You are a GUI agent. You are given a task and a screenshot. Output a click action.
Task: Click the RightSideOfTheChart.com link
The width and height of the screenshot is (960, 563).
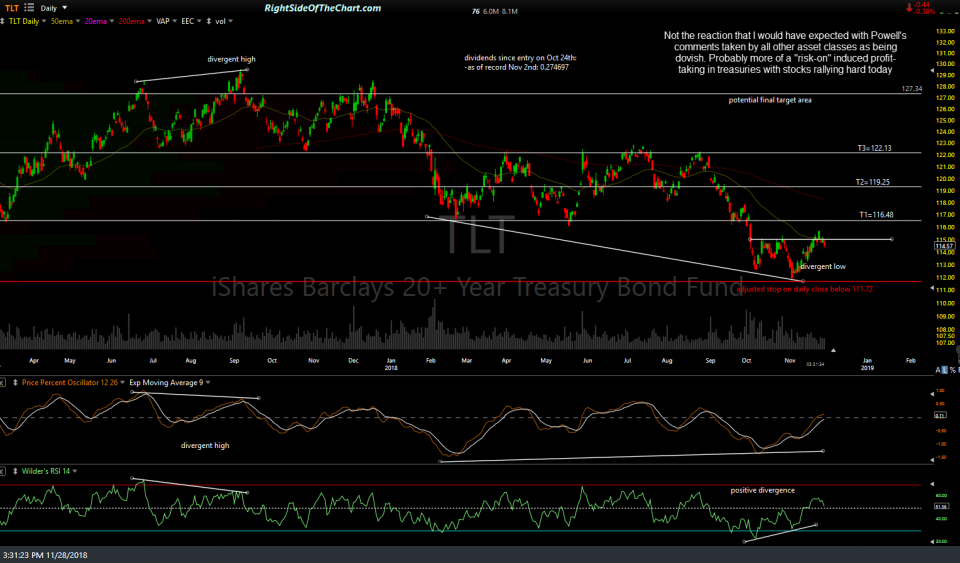click(x=323, y=8)
